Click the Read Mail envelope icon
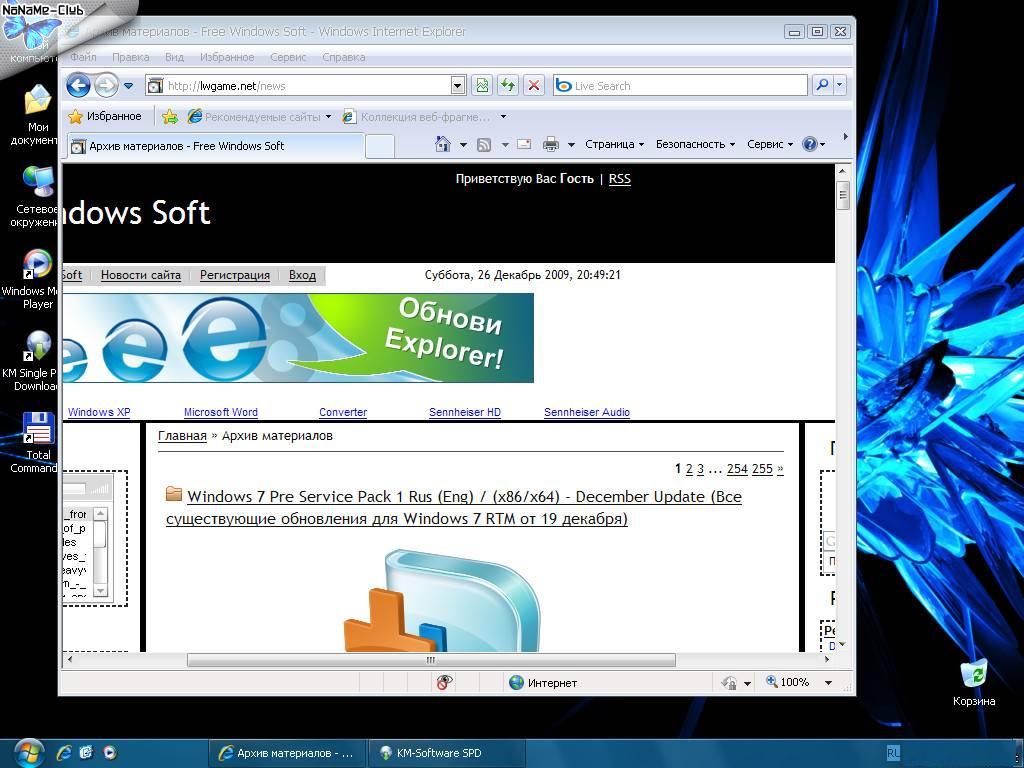1024x768 pixels. (524, 144)
